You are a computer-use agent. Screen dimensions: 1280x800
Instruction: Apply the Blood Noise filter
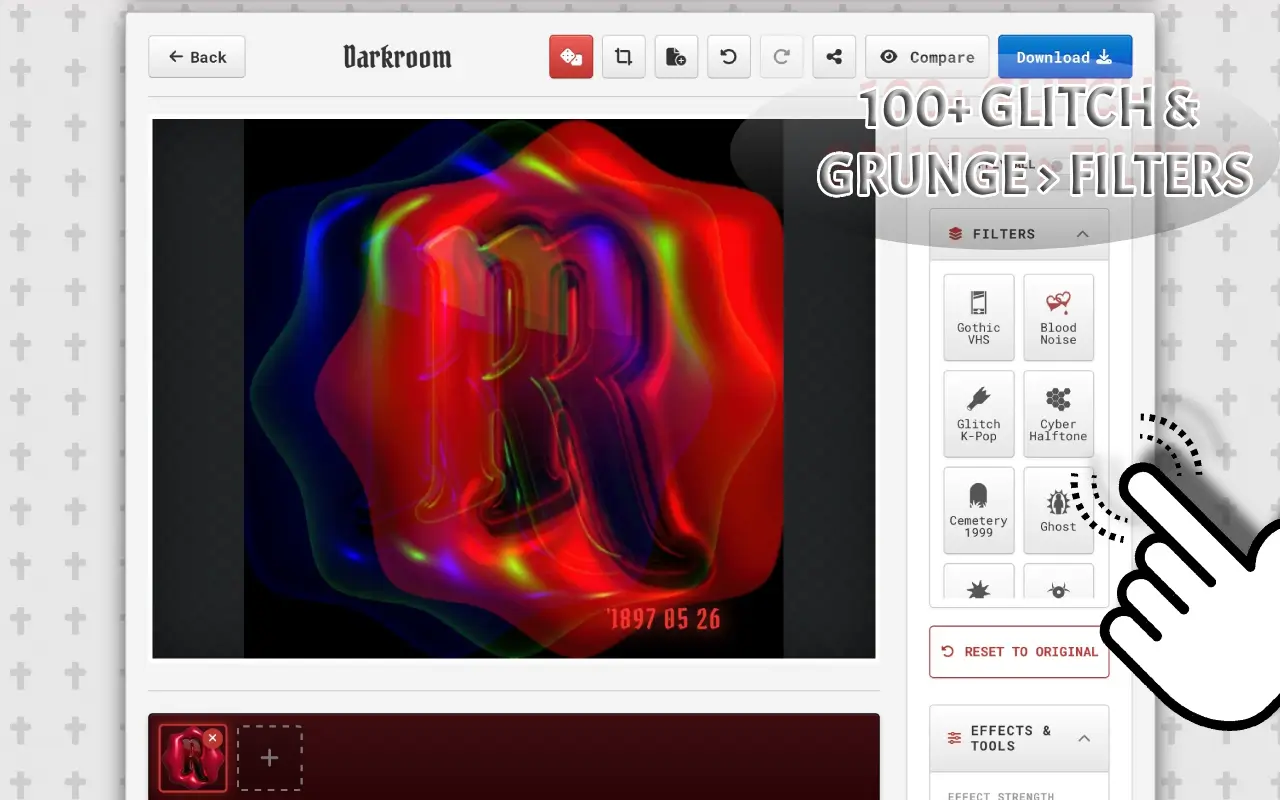coord(1058,317)
